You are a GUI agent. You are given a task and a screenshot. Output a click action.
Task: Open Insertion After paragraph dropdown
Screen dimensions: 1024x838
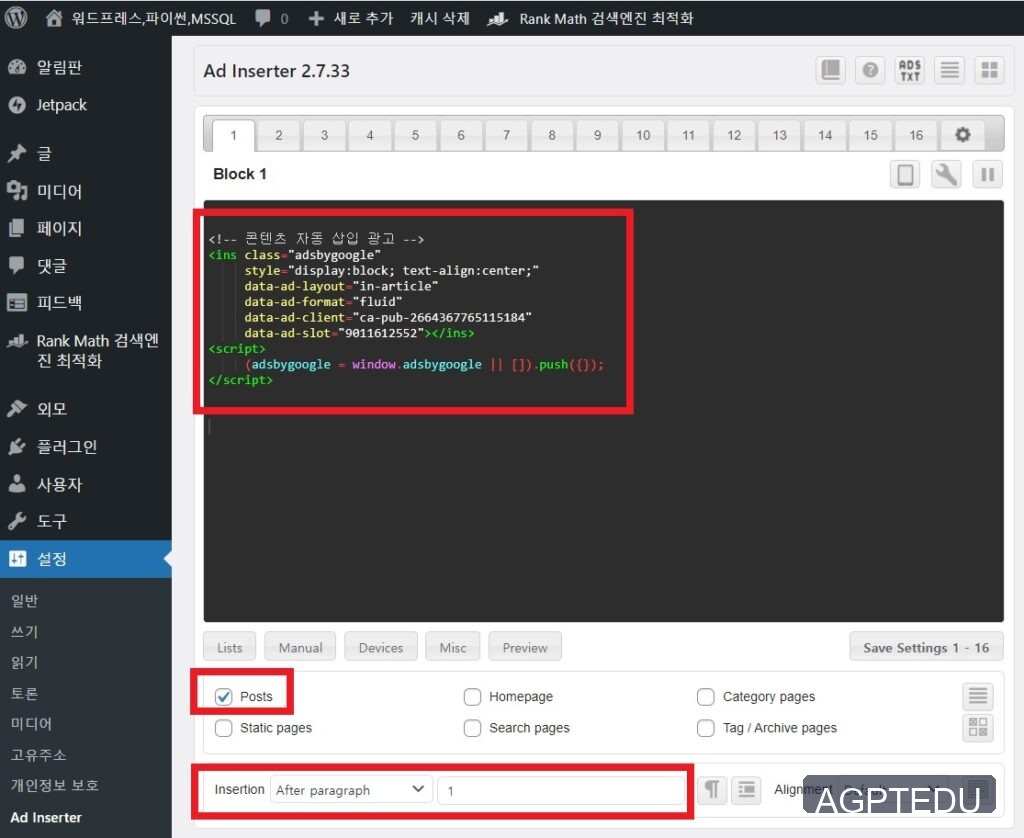(351, 790)
